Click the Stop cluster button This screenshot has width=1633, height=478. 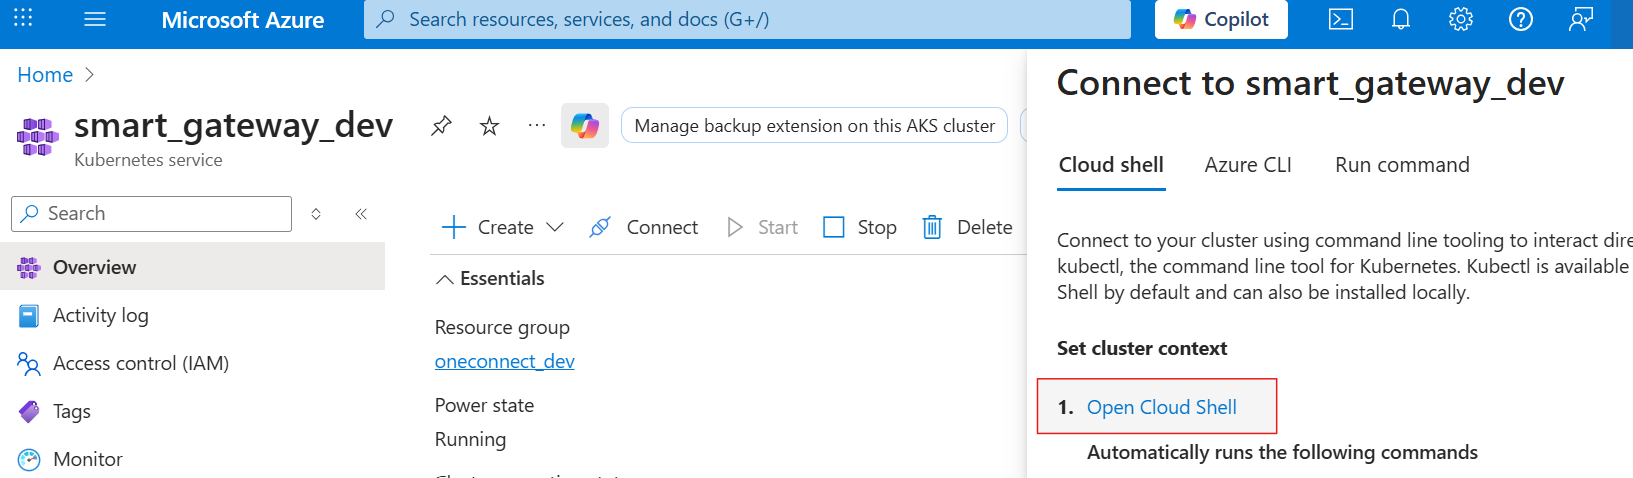(860, 228)
